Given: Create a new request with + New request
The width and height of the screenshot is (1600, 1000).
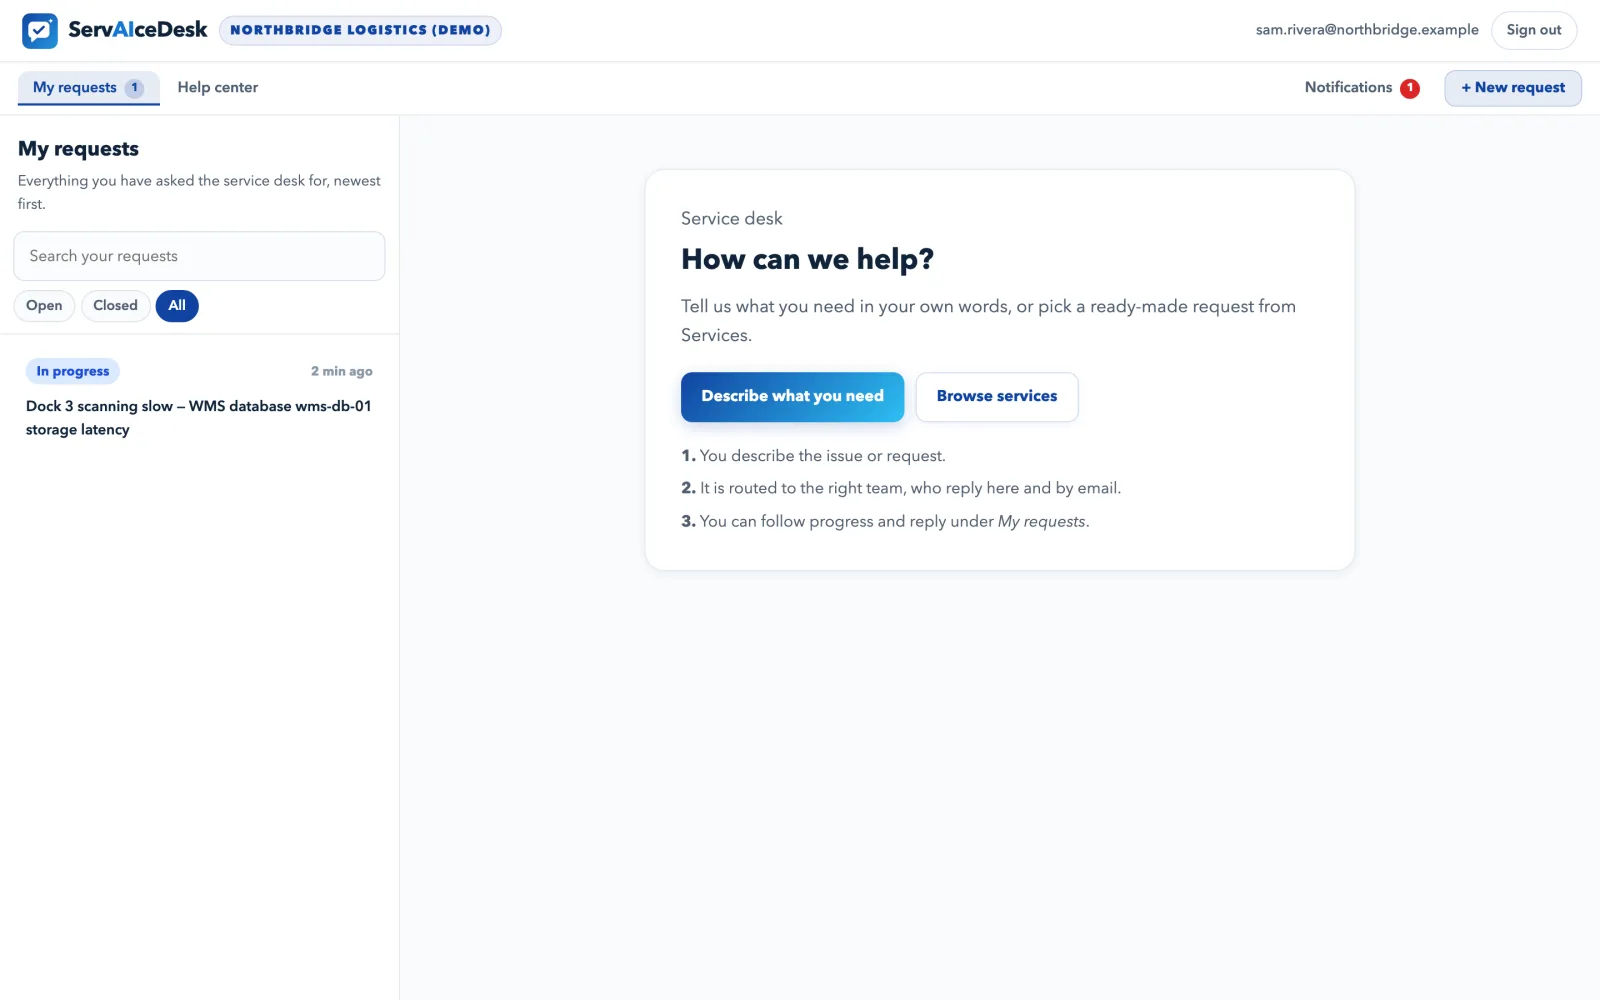Looking at the screenshot, I should 1513,88.
